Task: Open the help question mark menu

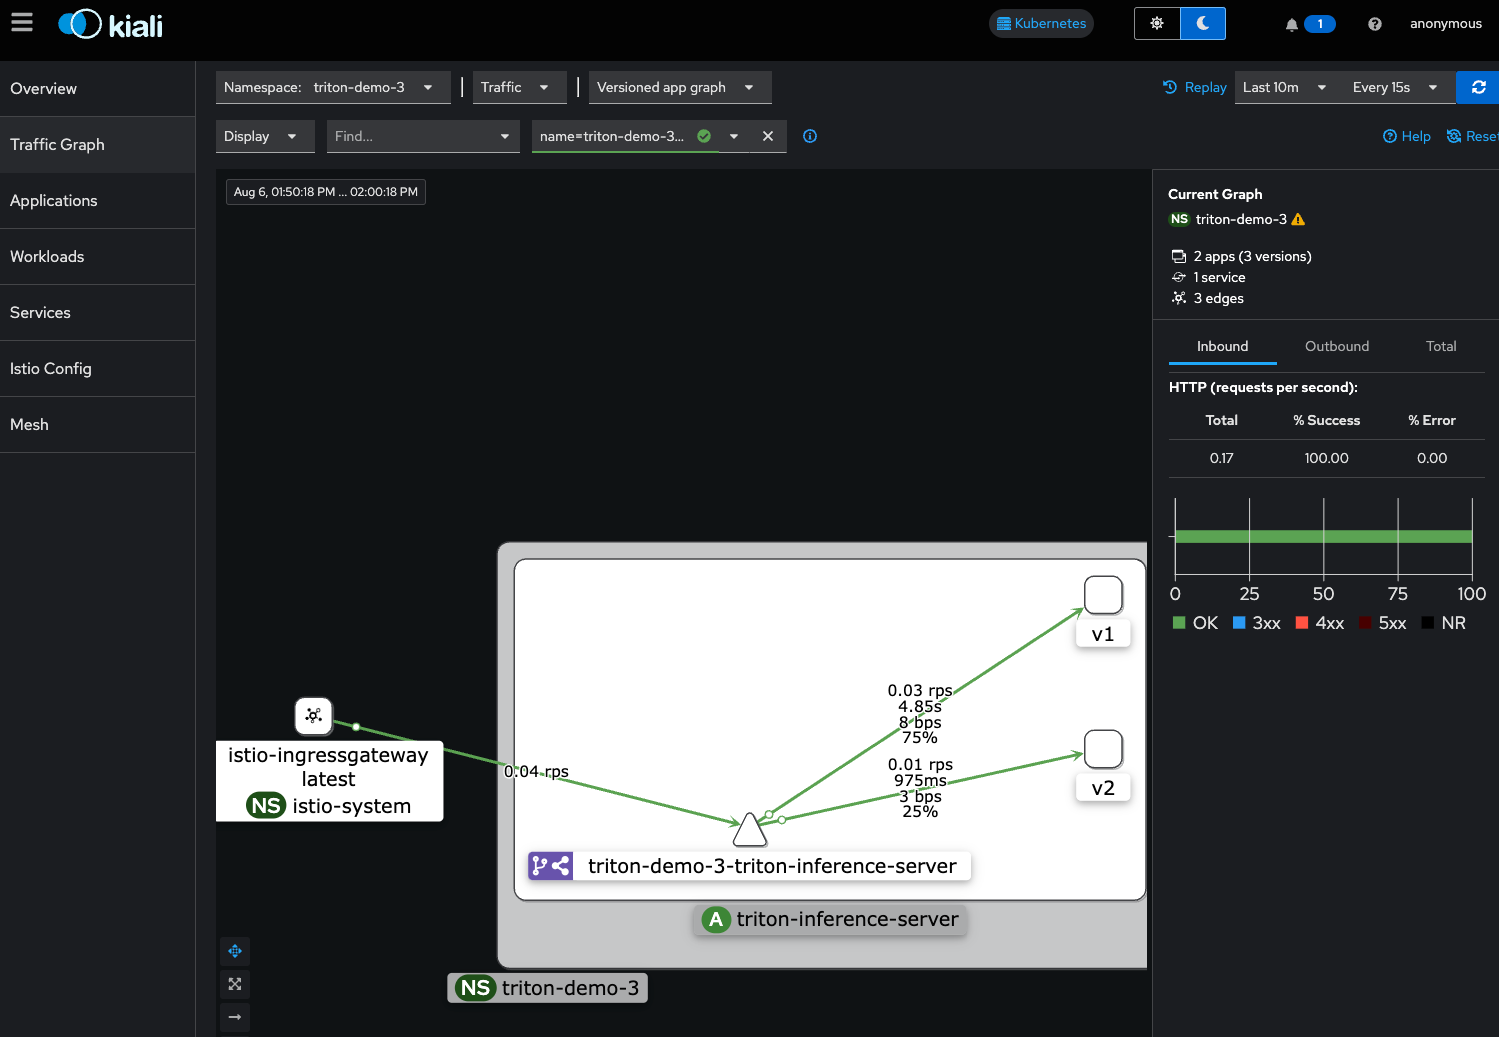Action: 1375,24
